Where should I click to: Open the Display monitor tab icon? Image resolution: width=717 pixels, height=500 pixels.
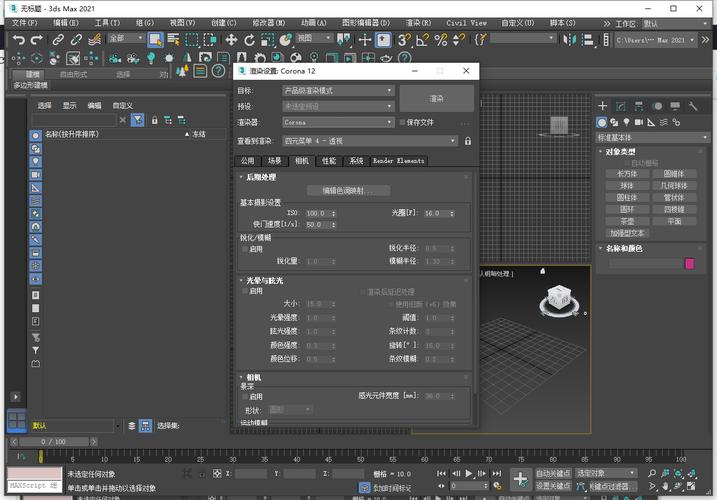(675, 106)
